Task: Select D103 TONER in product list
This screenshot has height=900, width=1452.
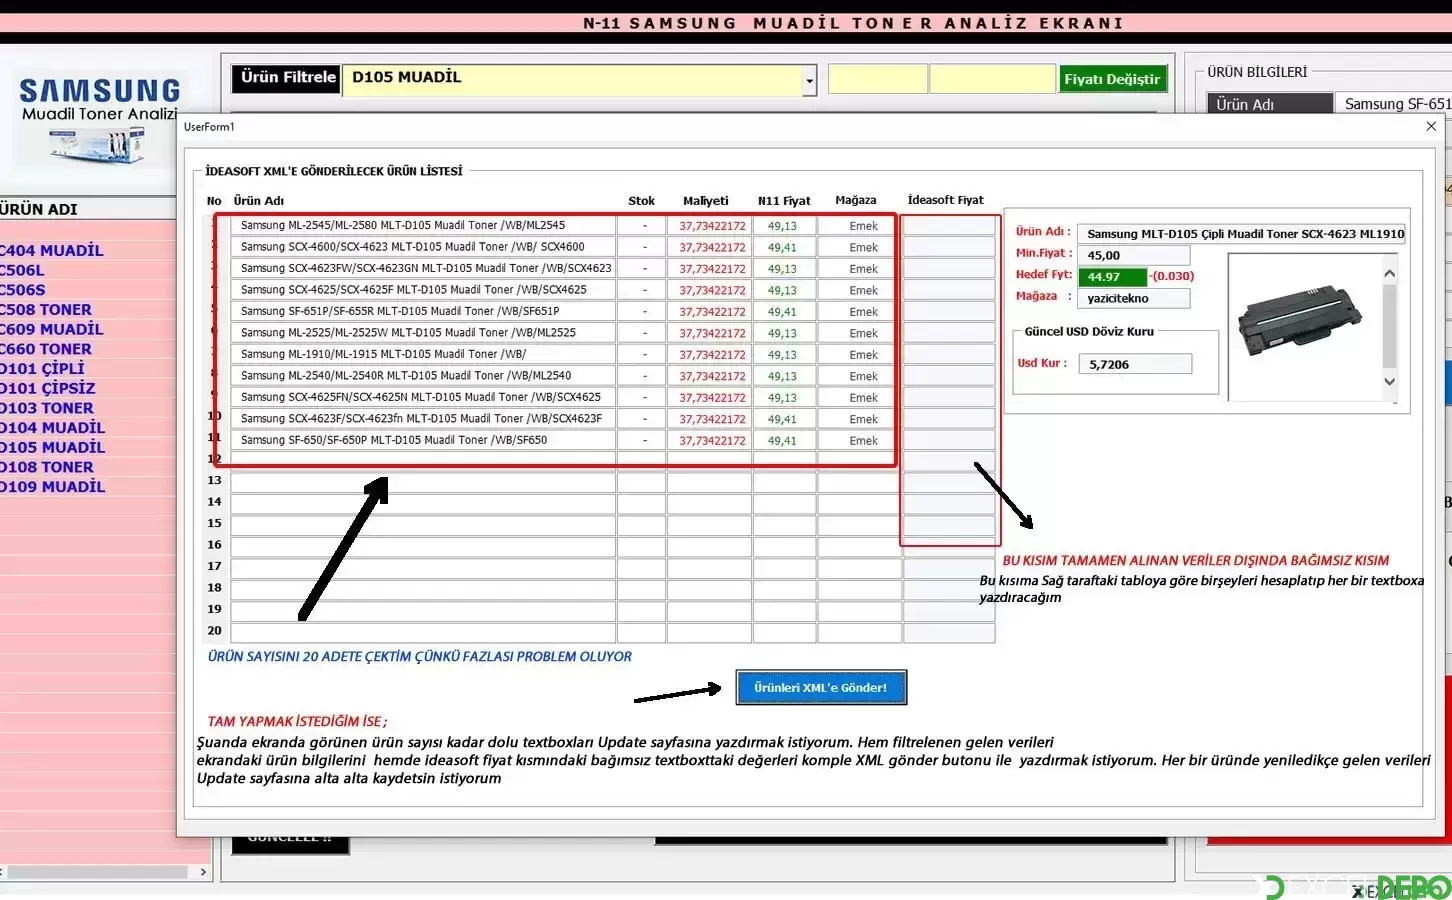Action: click(47, 408)
